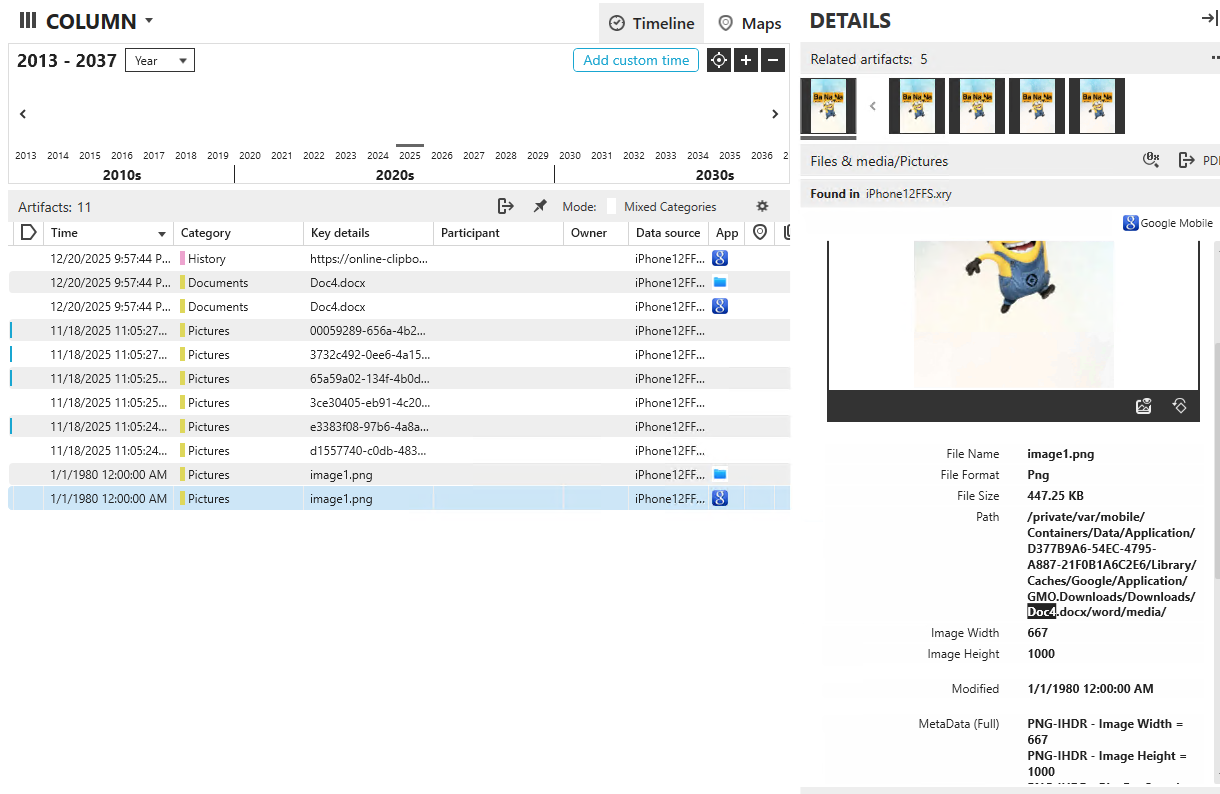The height and width of the screenshot is (794, 1220).
Task: Click the export icon above the artifacts list
Action: 506,206
